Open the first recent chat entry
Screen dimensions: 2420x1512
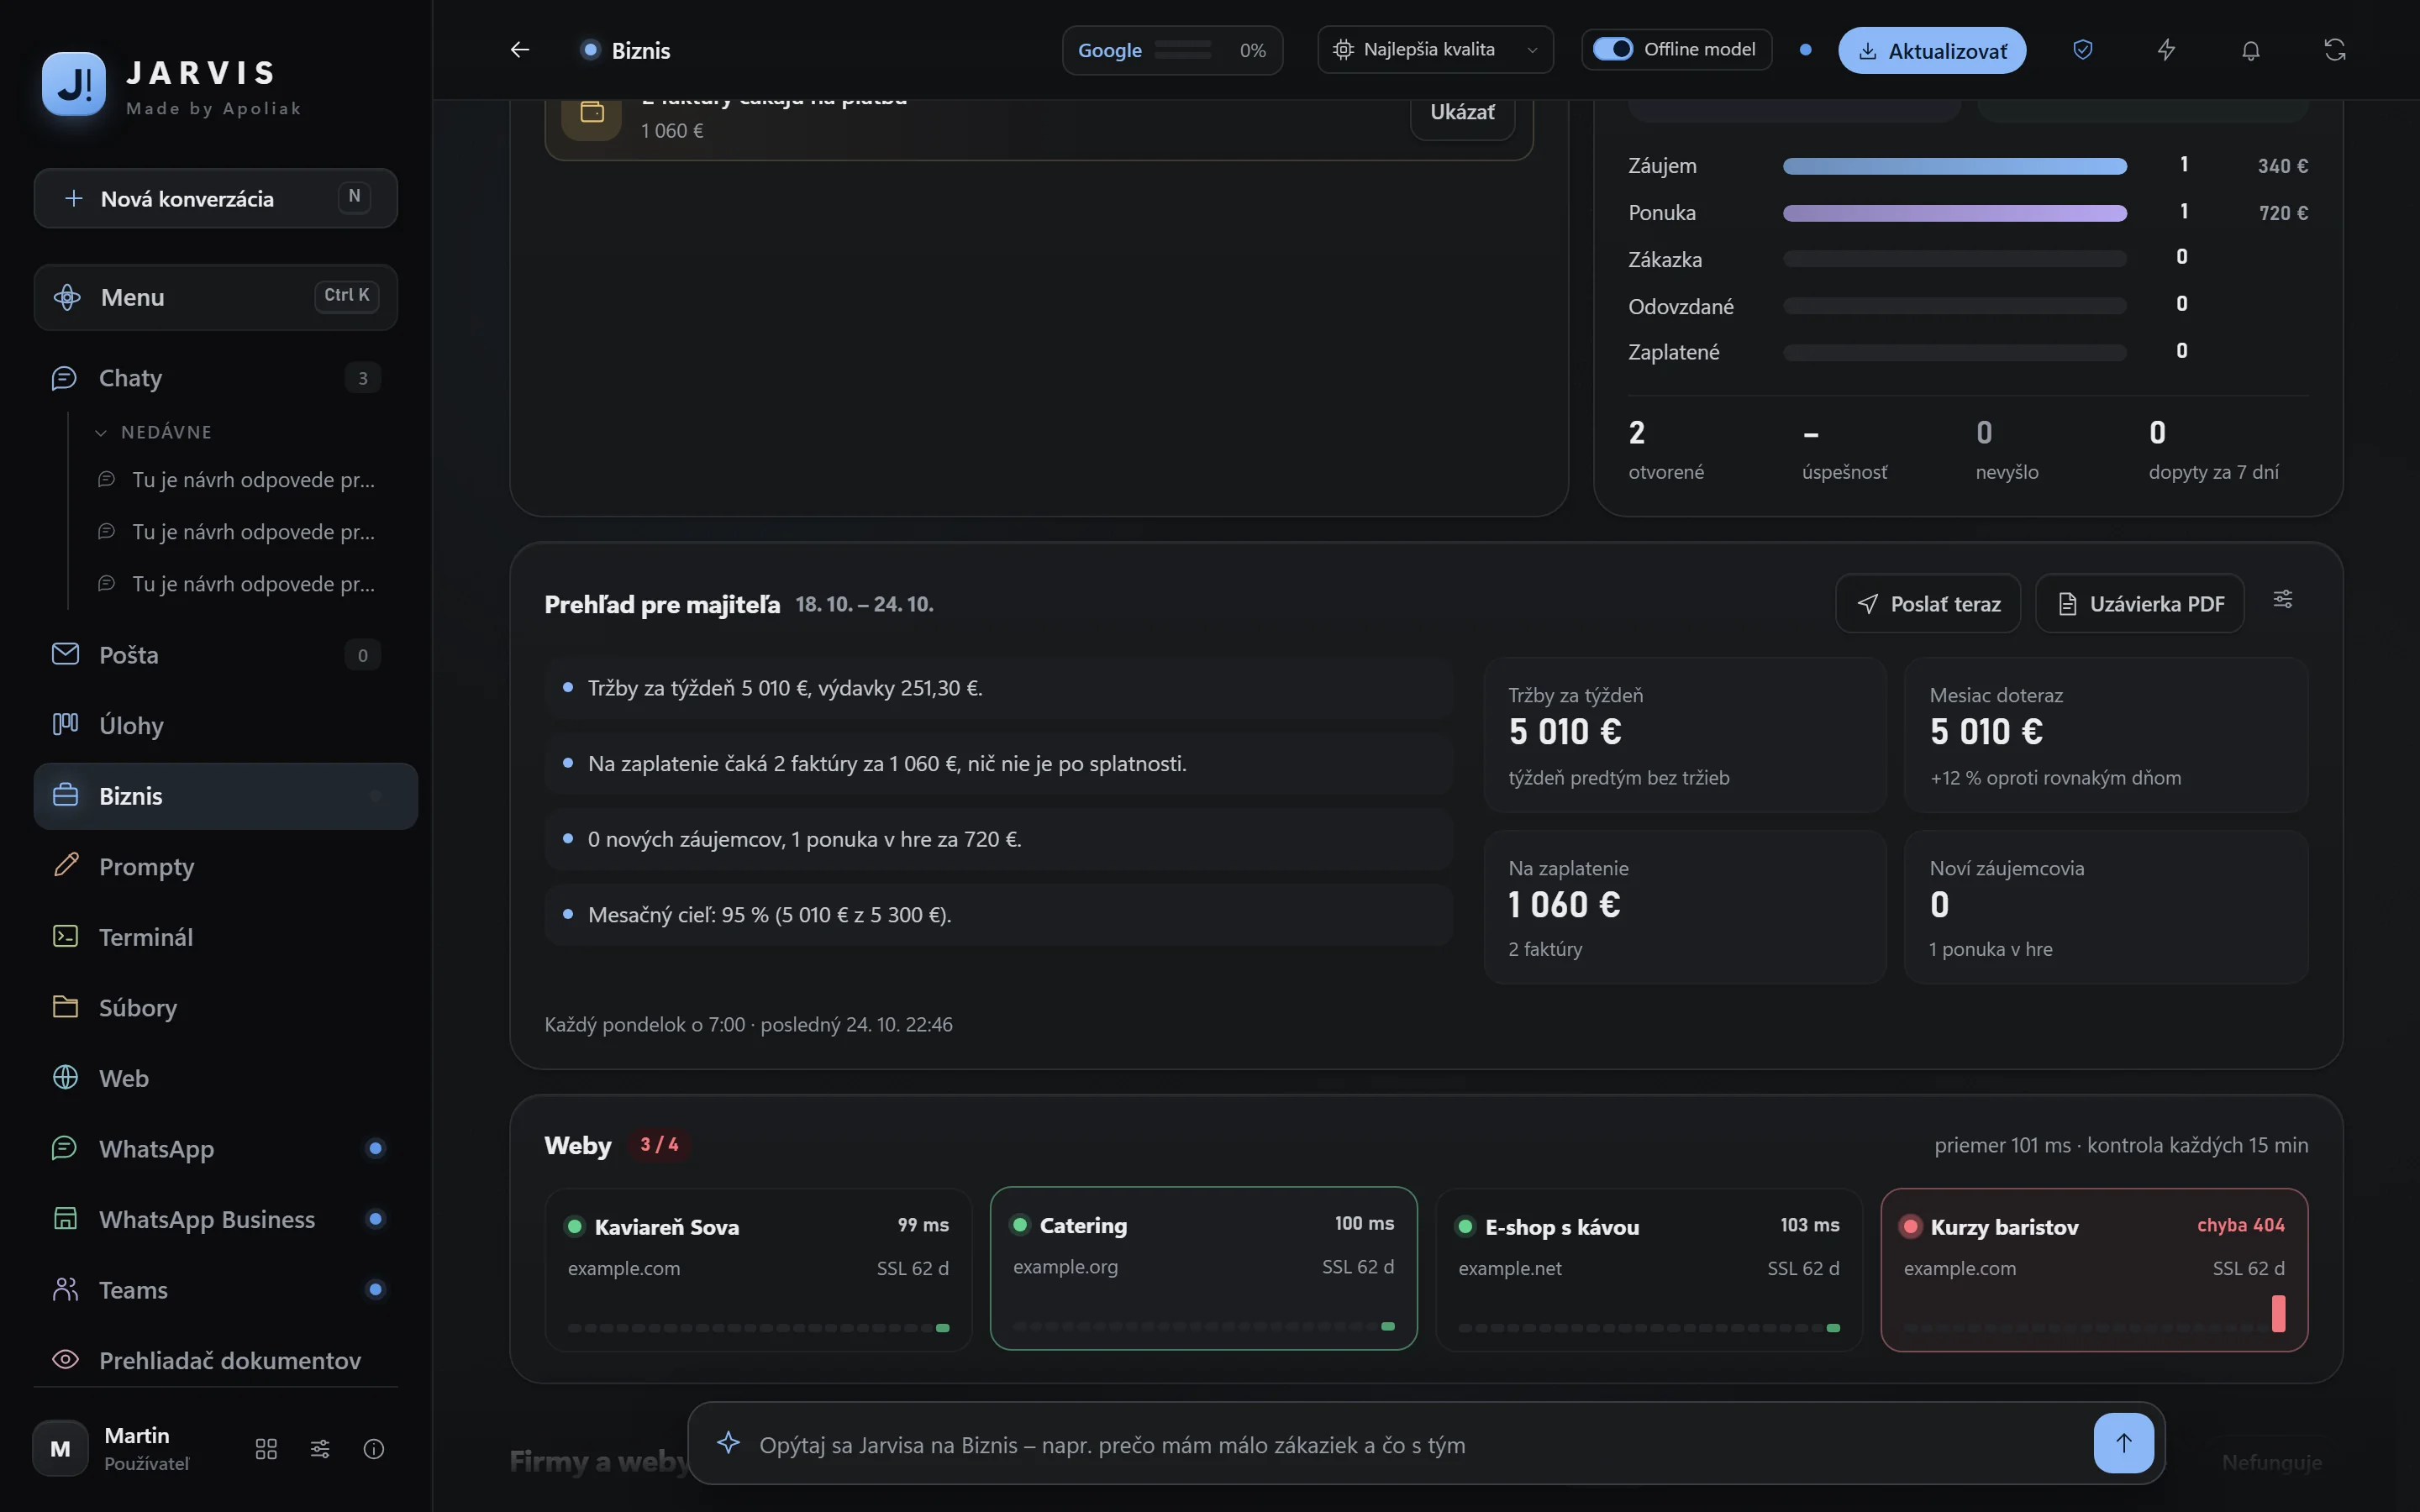point(240,480)
